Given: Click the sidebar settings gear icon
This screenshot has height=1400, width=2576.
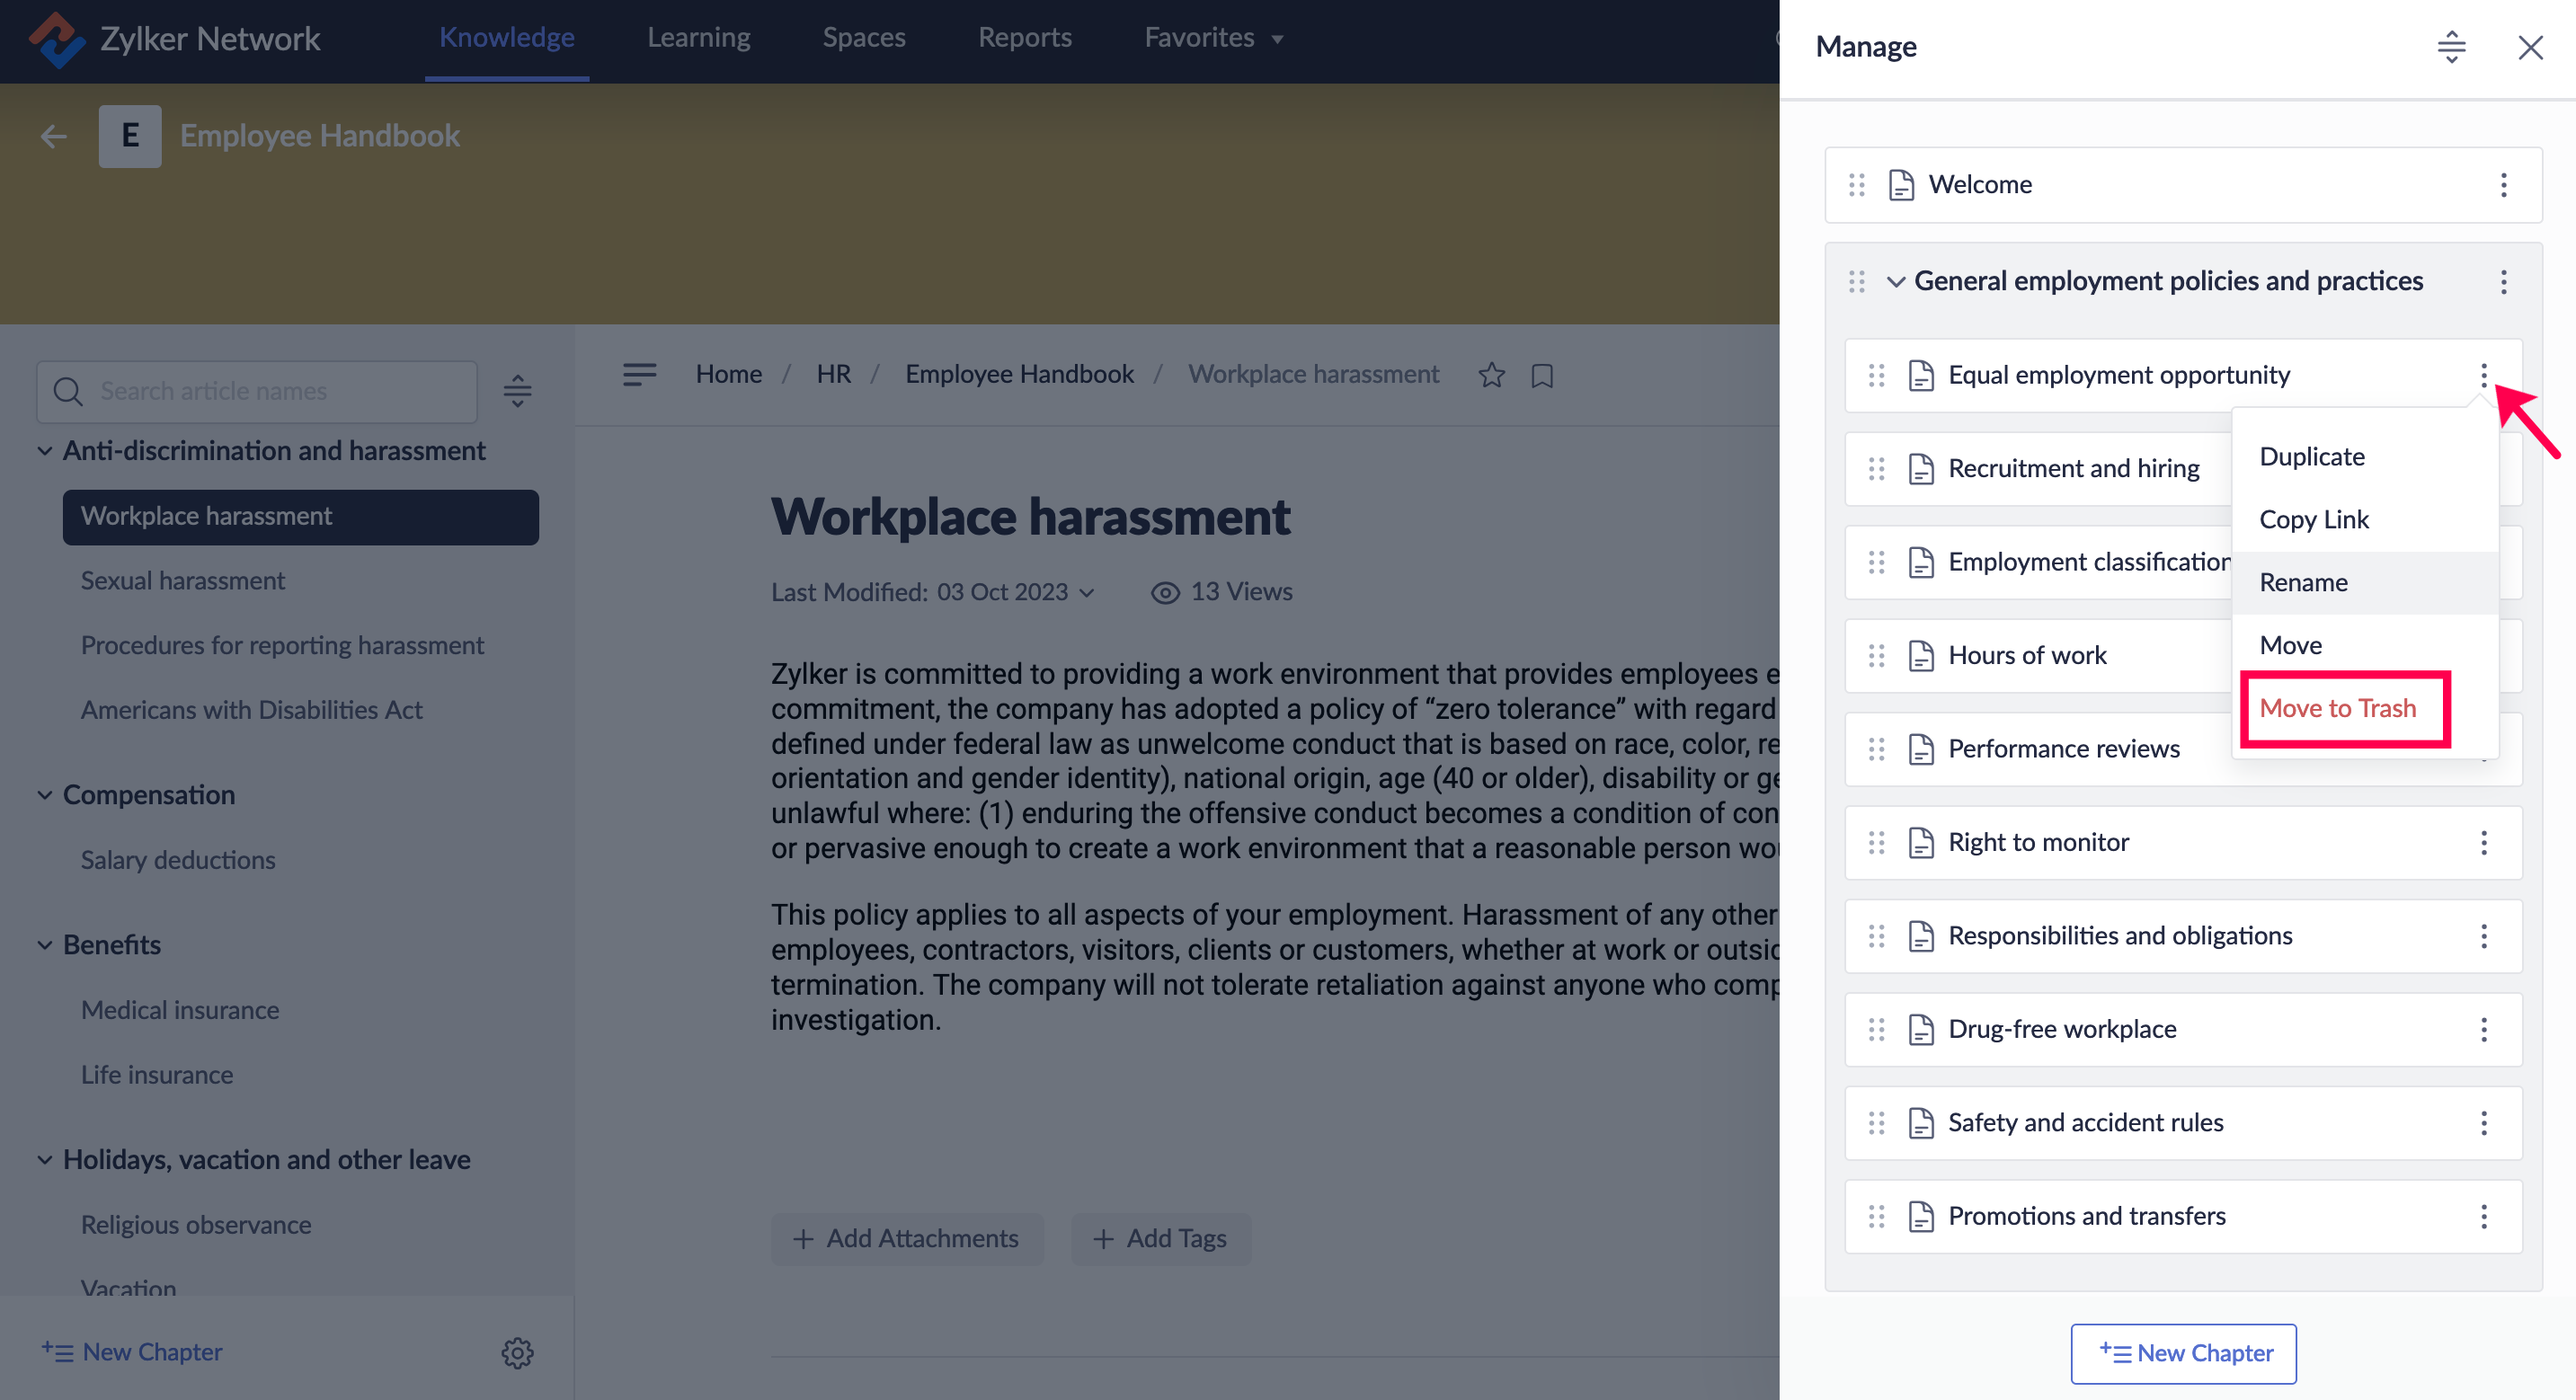Looking at the screenshot, I should 517,1352.
